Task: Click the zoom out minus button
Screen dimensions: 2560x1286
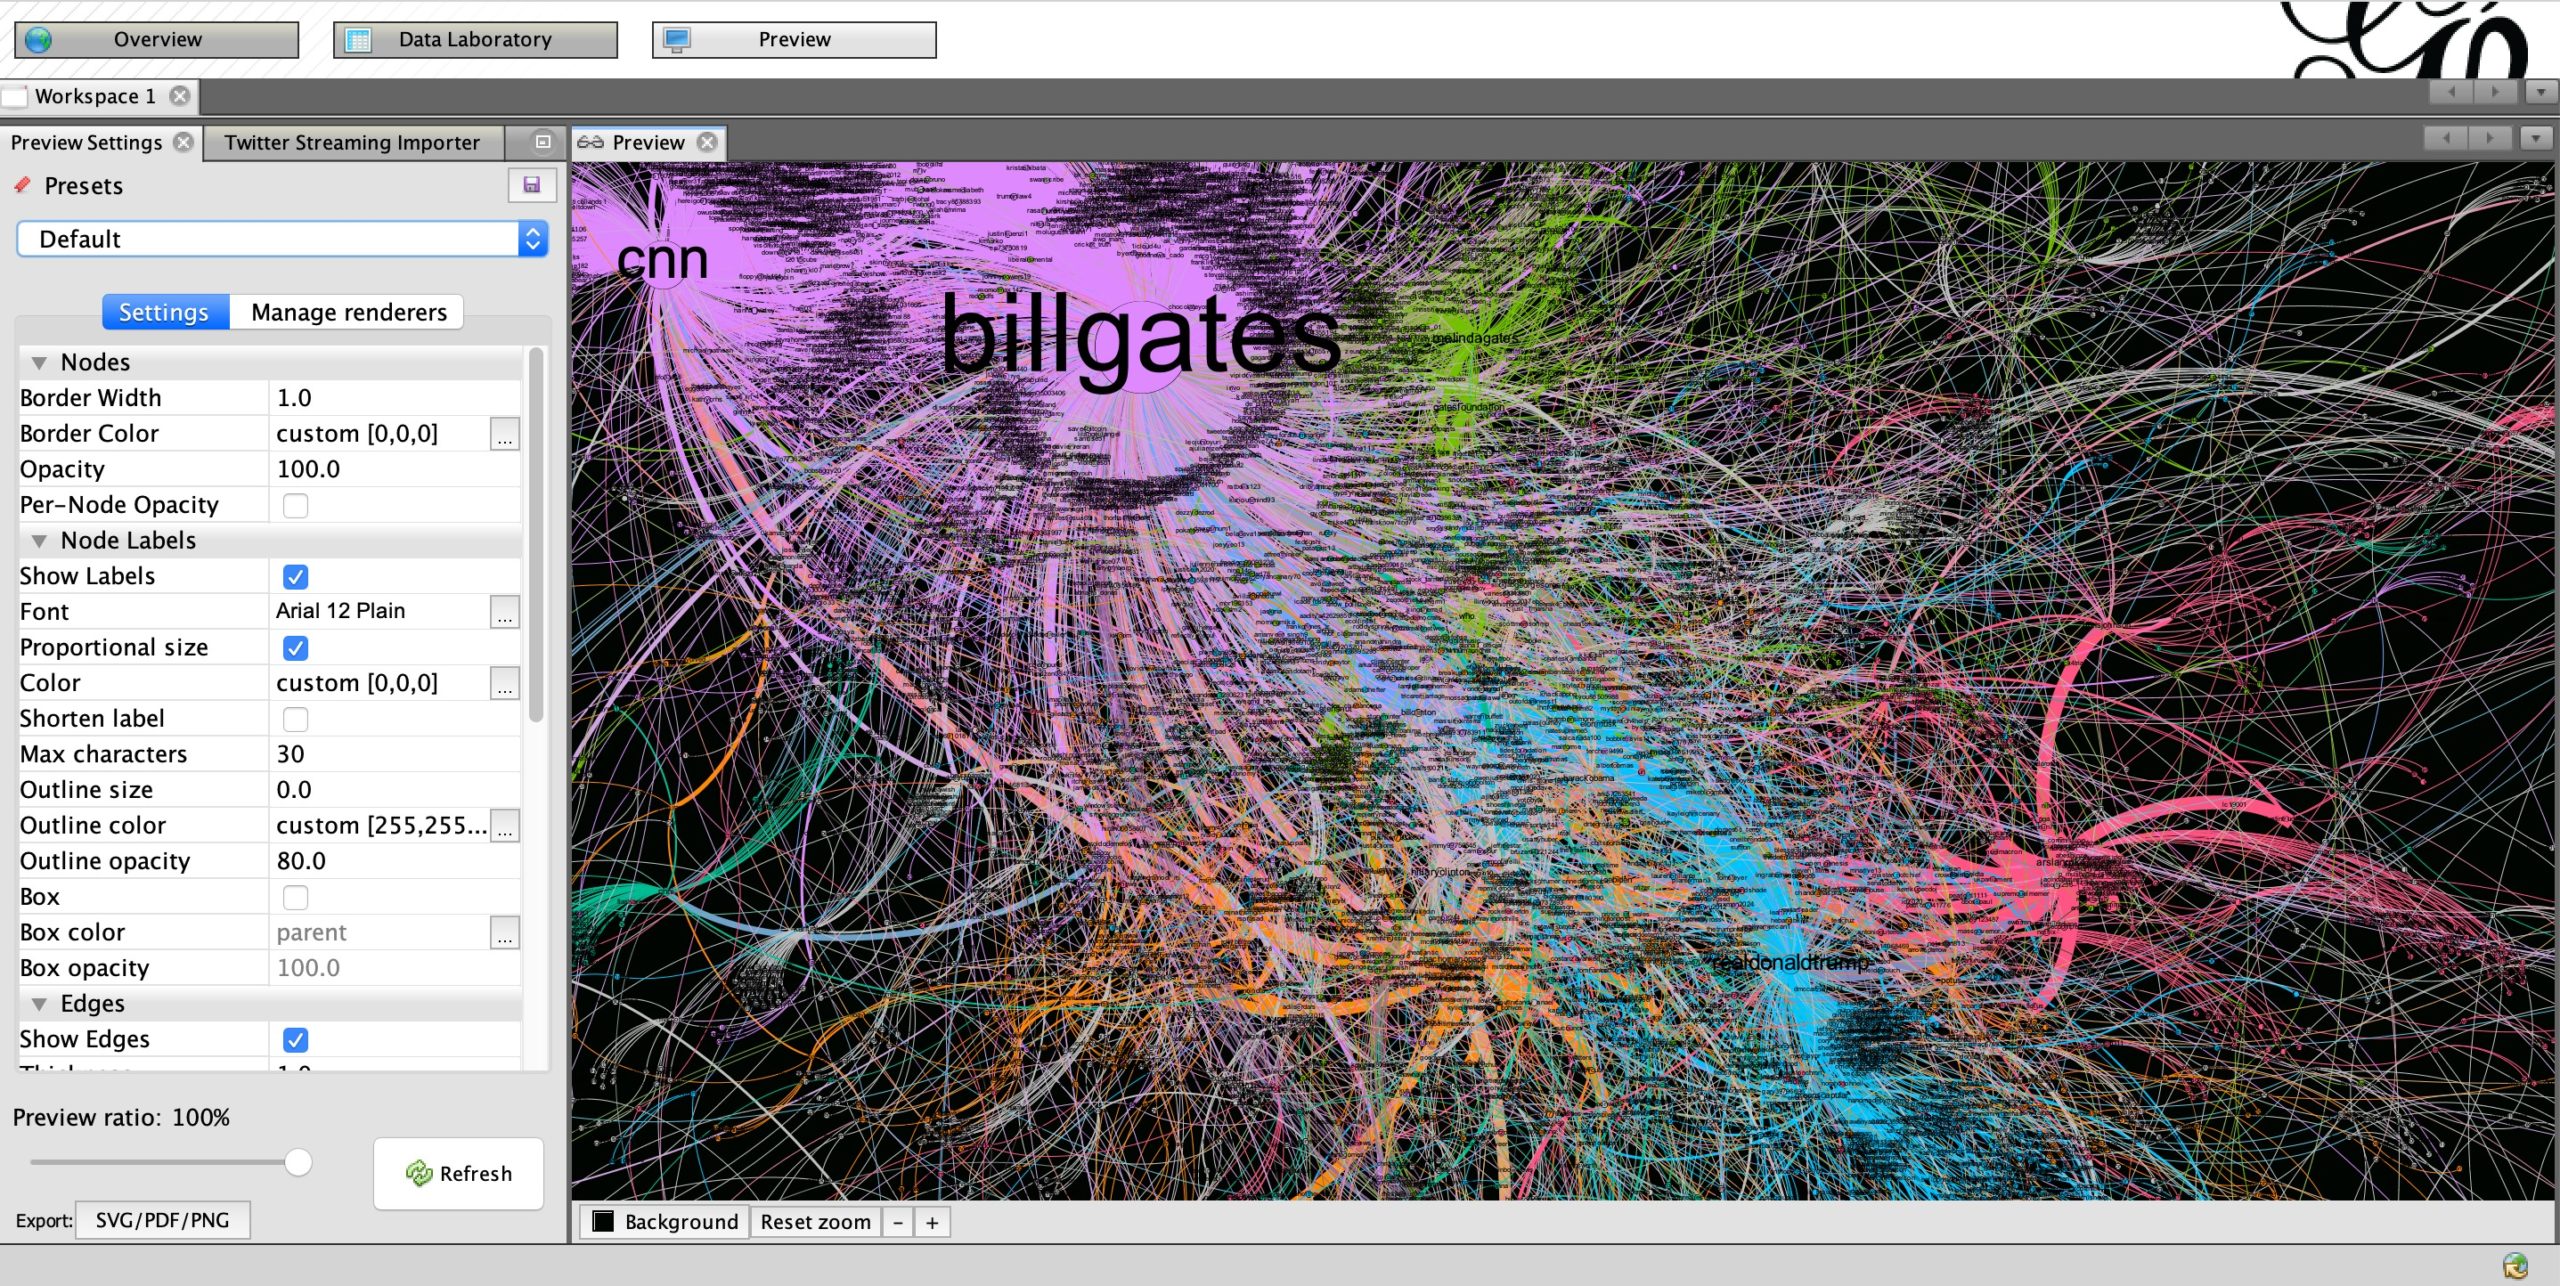Action: (898, 1222)
